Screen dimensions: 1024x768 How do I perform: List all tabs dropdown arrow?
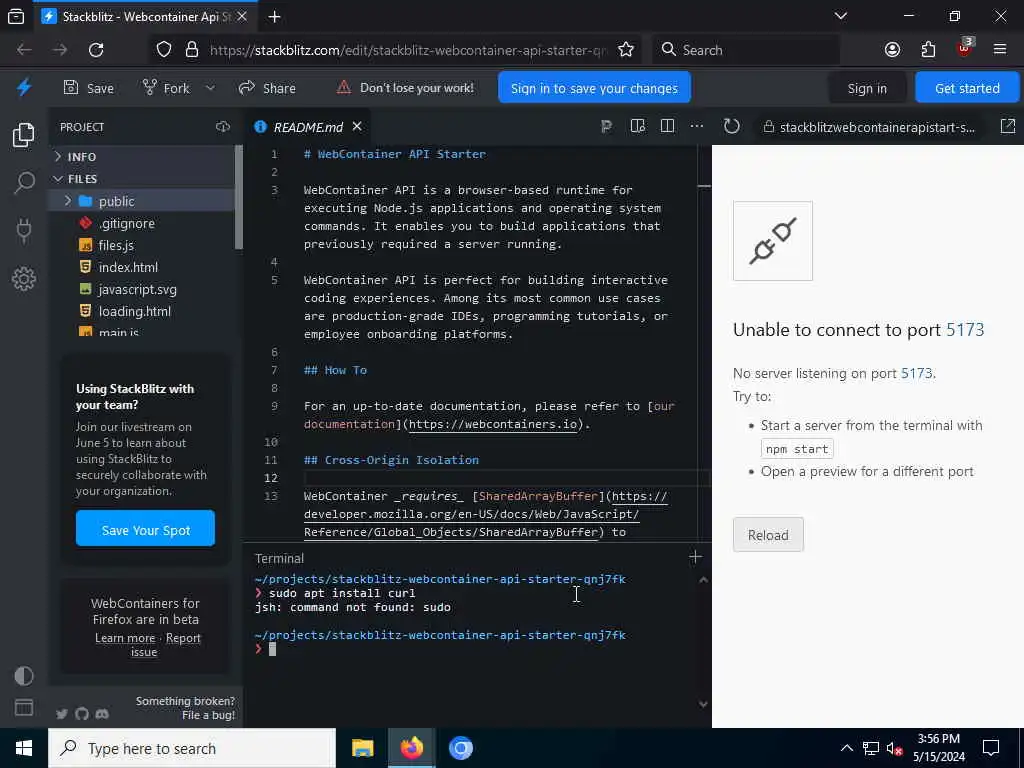841,16
